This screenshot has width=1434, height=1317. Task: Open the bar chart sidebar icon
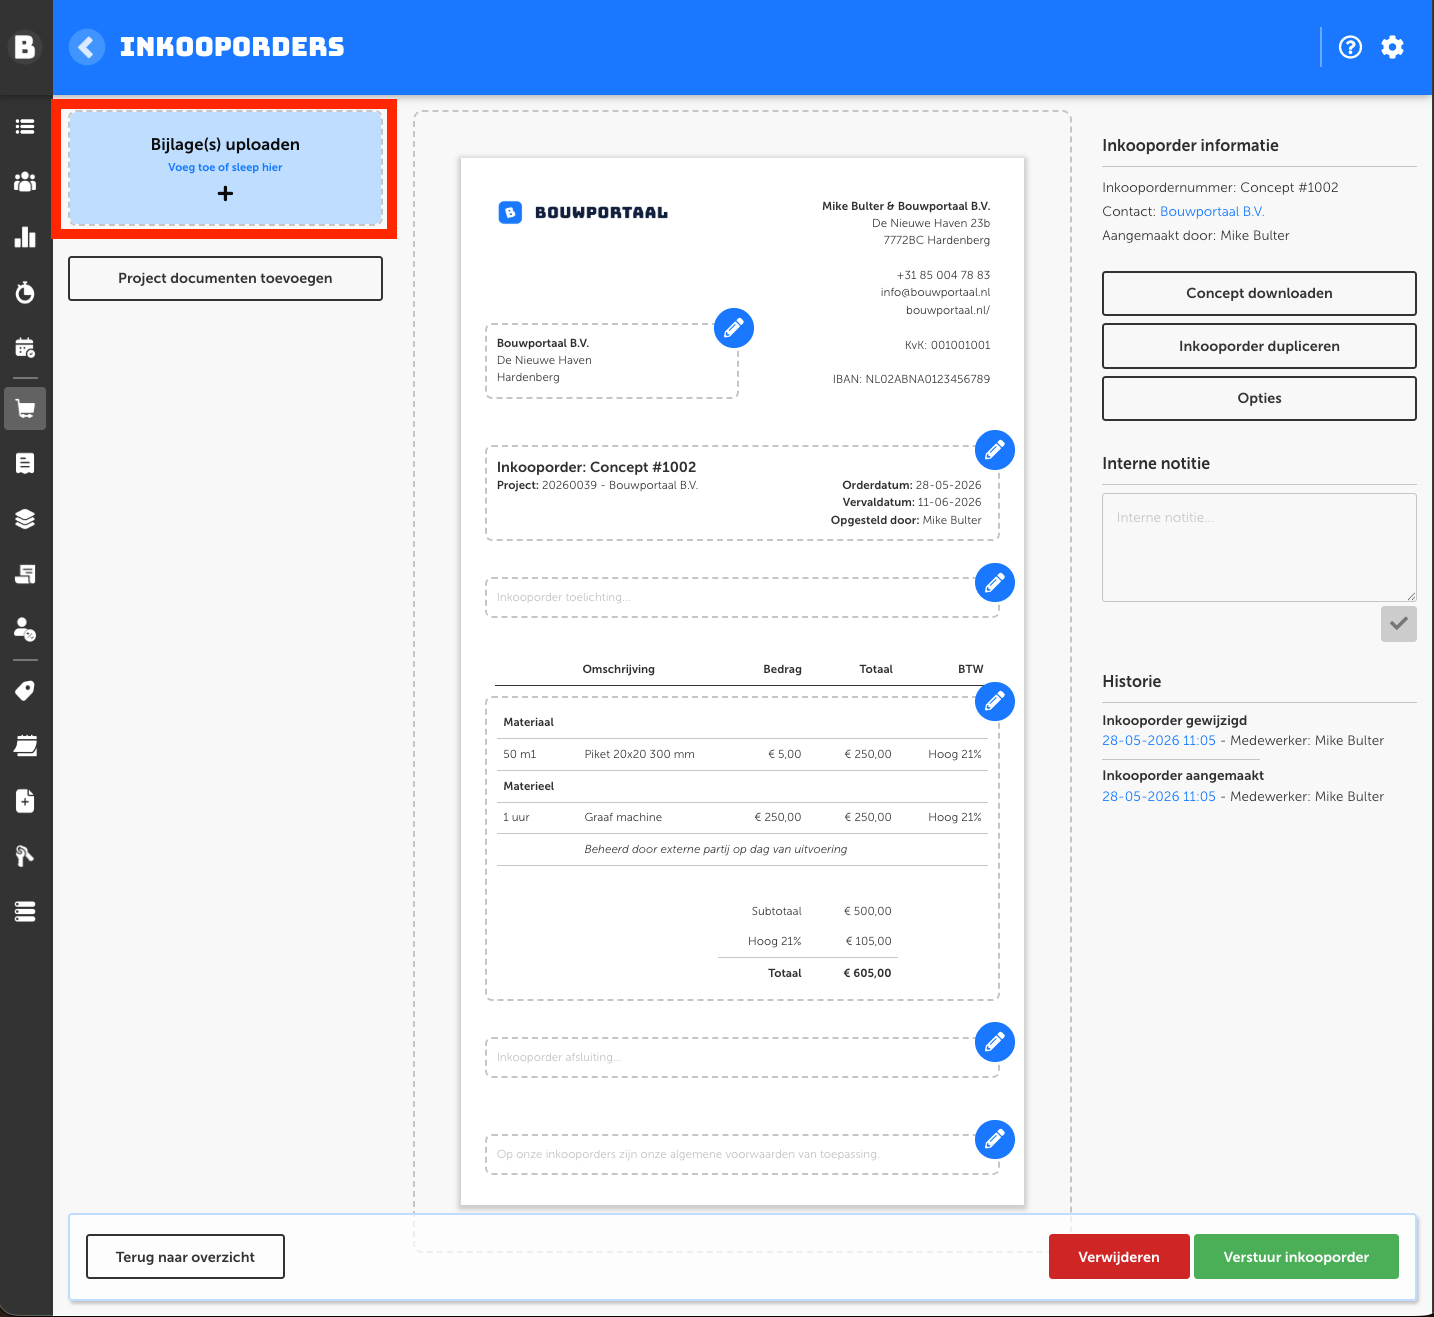(25, 237)
